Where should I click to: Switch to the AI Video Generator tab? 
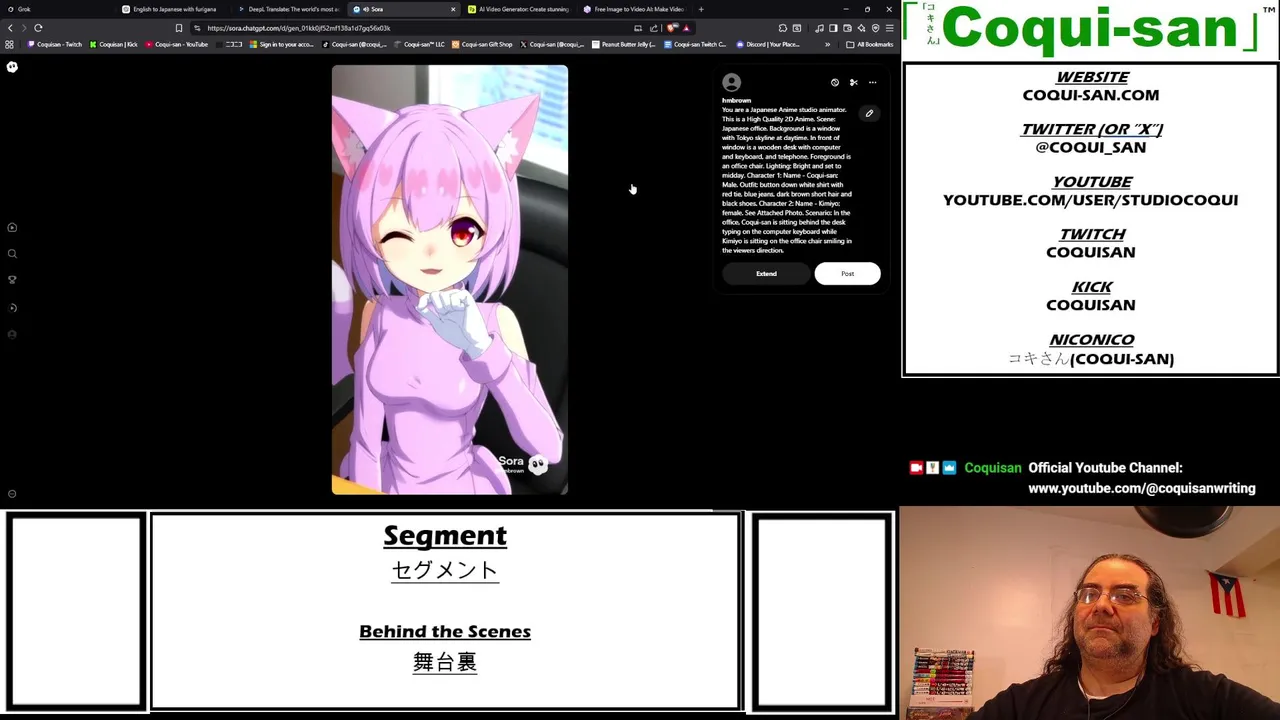click(x=520, y=9)
